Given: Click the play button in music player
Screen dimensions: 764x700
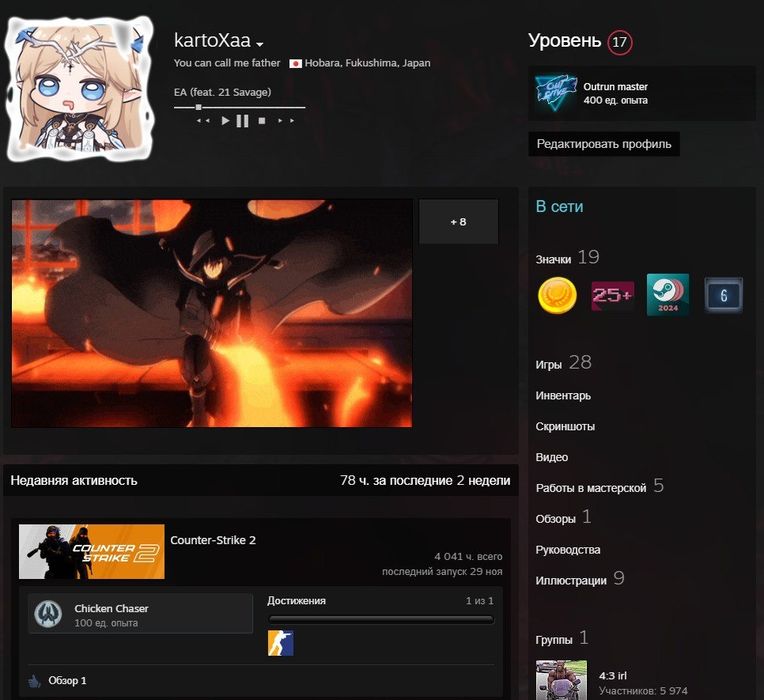Looking at the screenshot, I should (x=225, y=120).
